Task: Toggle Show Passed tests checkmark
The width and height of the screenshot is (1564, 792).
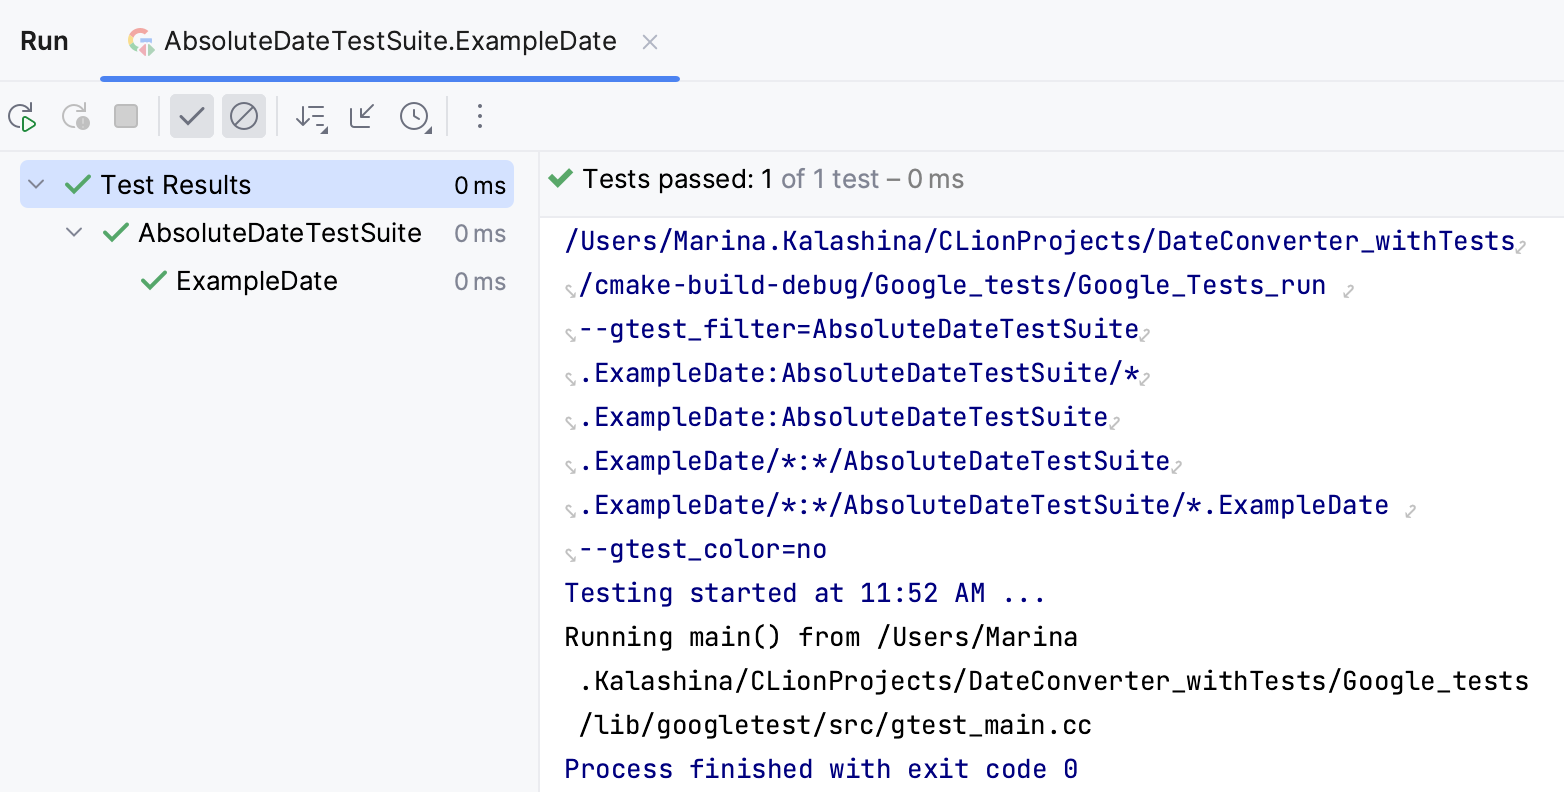Action: (192, 117)
